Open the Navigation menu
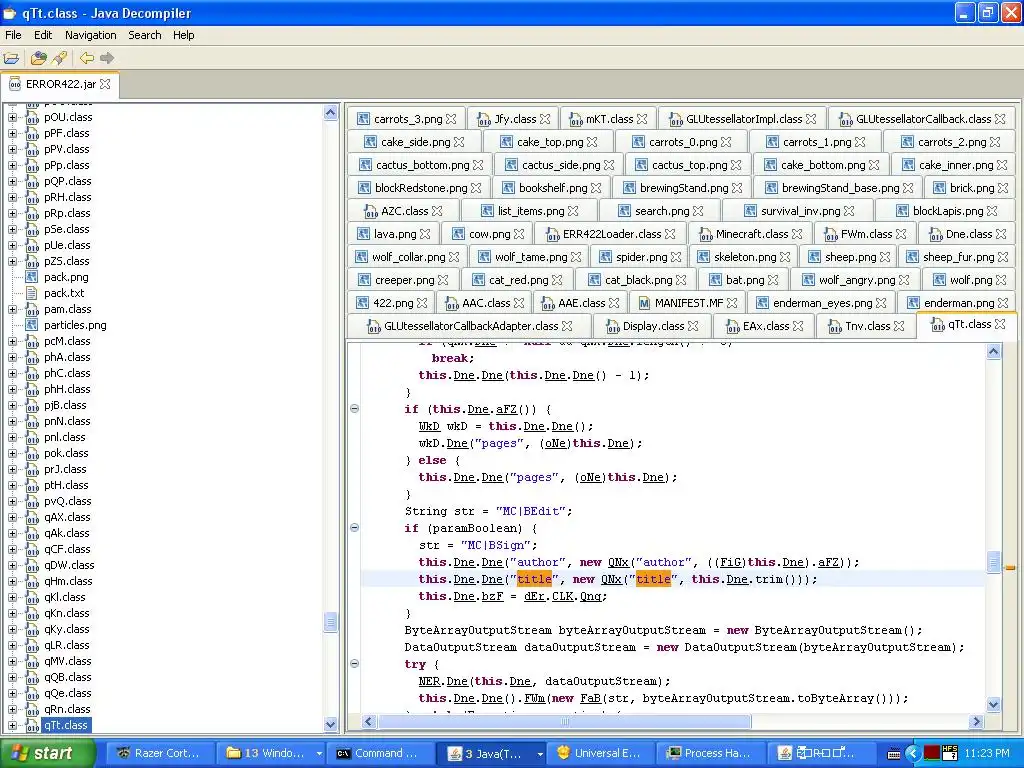The width and height of the screenshot is (1024, 768). click(90, 35)
